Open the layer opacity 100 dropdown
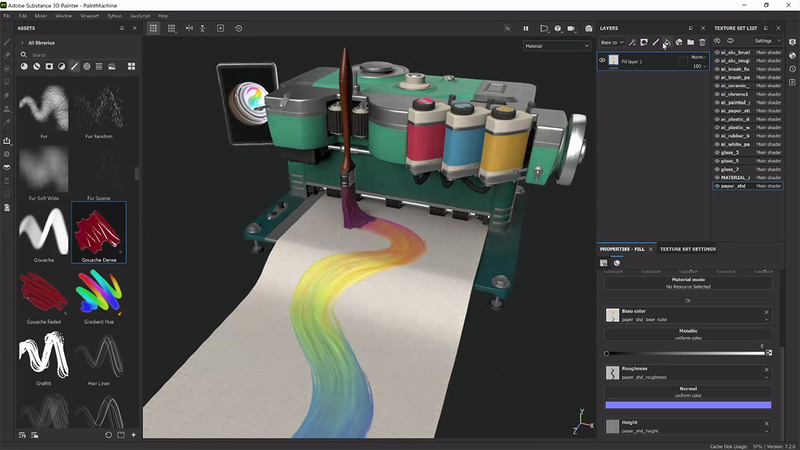800x450 pixels. [x=699, y=66]
